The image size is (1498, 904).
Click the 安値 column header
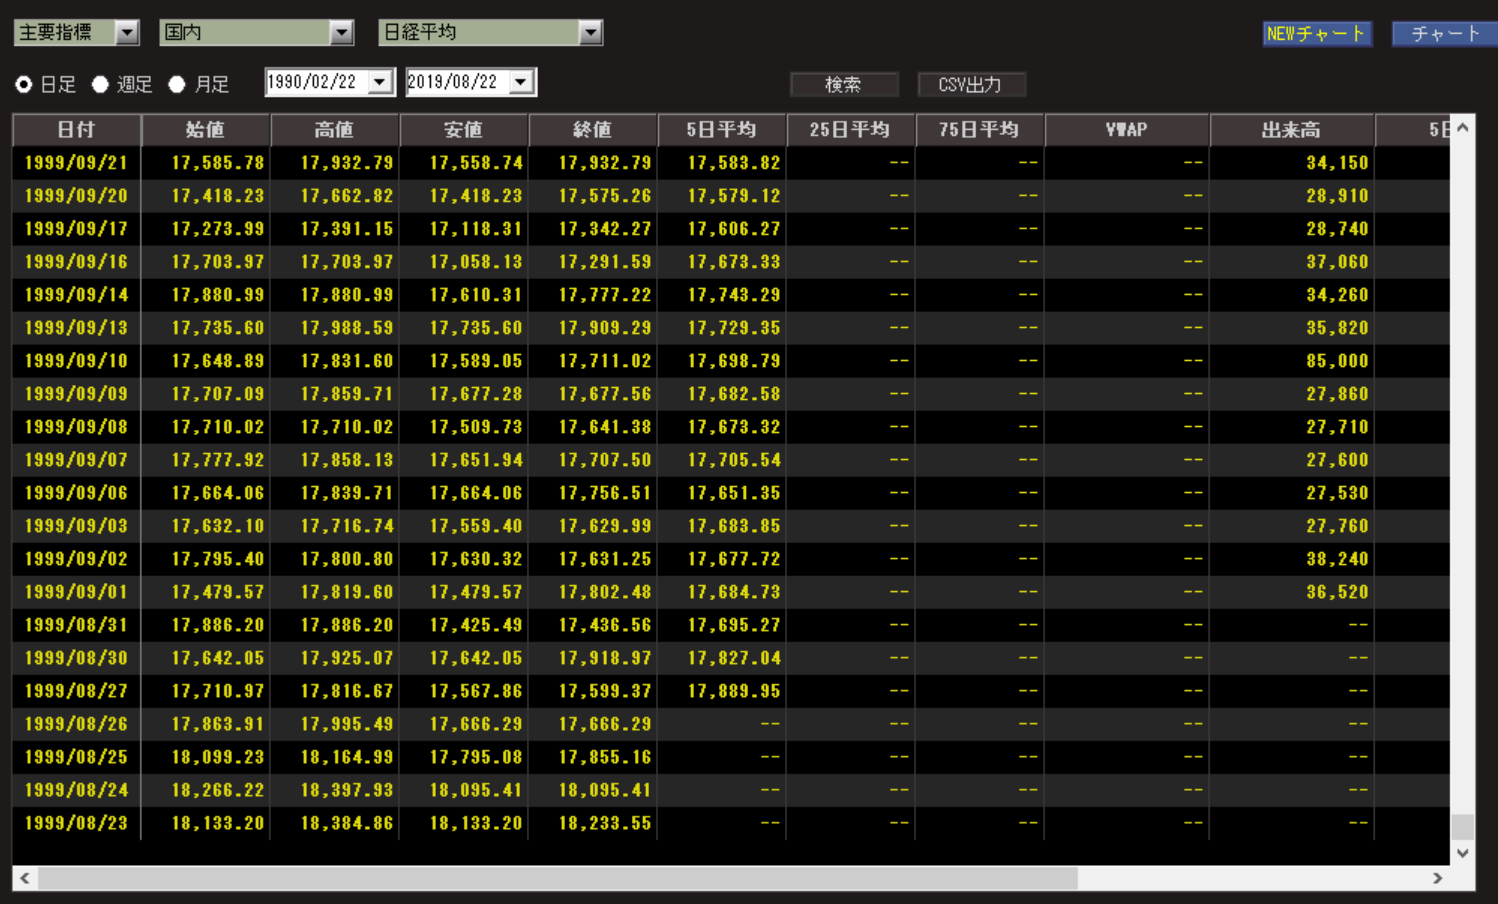[463, 129]
